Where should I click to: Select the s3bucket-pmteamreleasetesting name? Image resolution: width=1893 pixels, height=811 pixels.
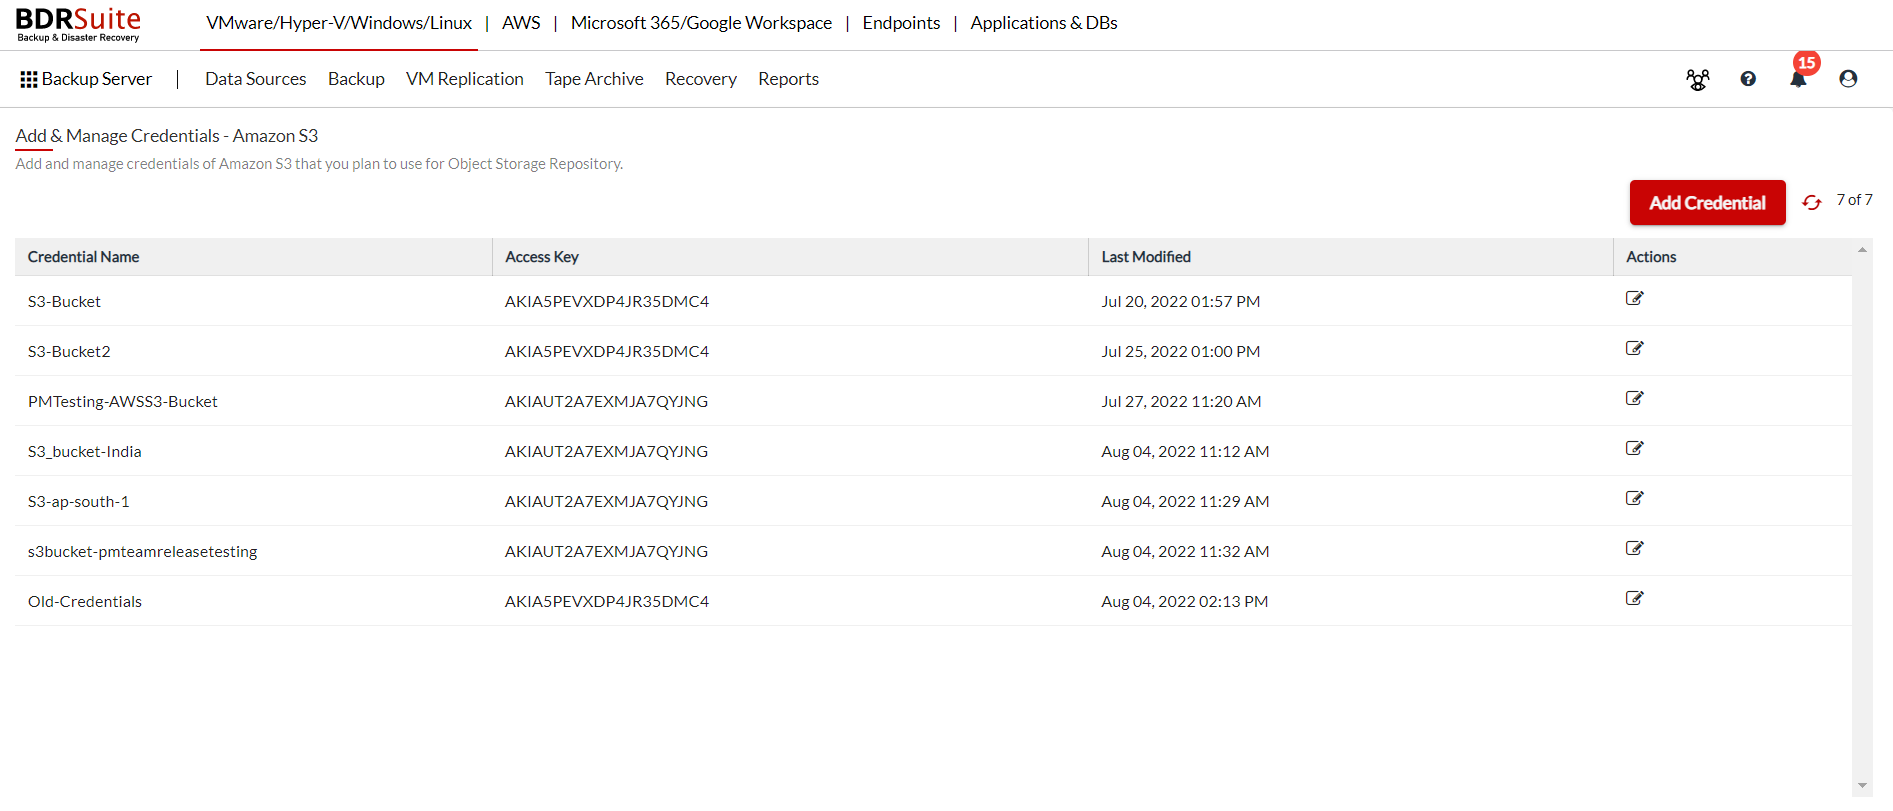click(143, 551)
